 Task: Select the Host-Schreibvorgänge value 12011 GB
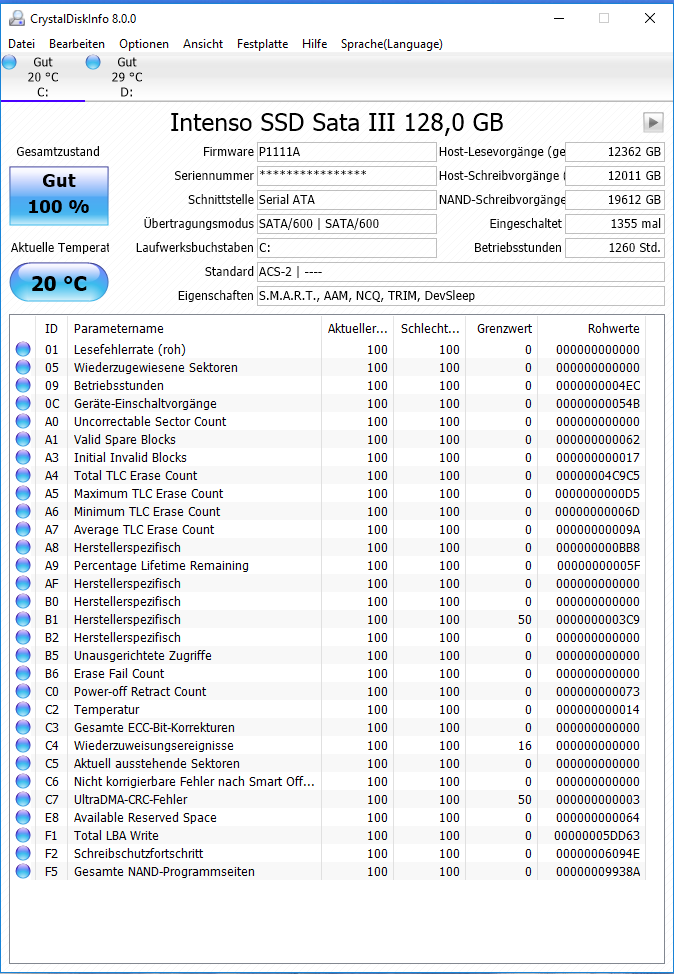coord(615,176)
